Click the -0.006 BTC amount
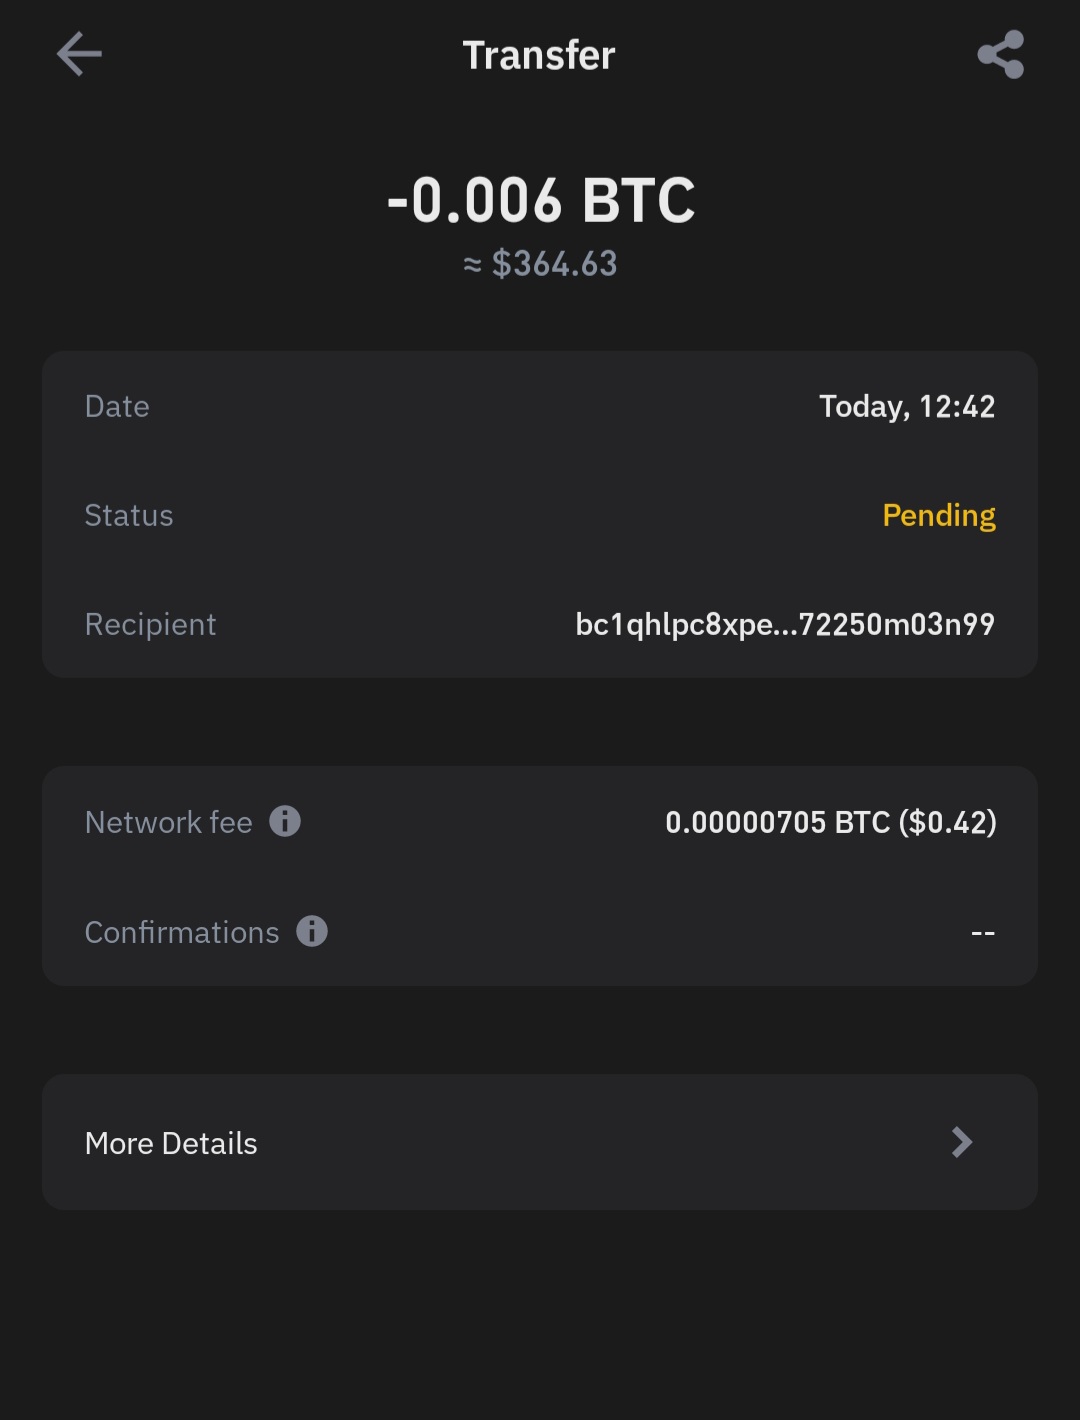The width and height of the screenshot is (1080, 1420). [540, 200]
